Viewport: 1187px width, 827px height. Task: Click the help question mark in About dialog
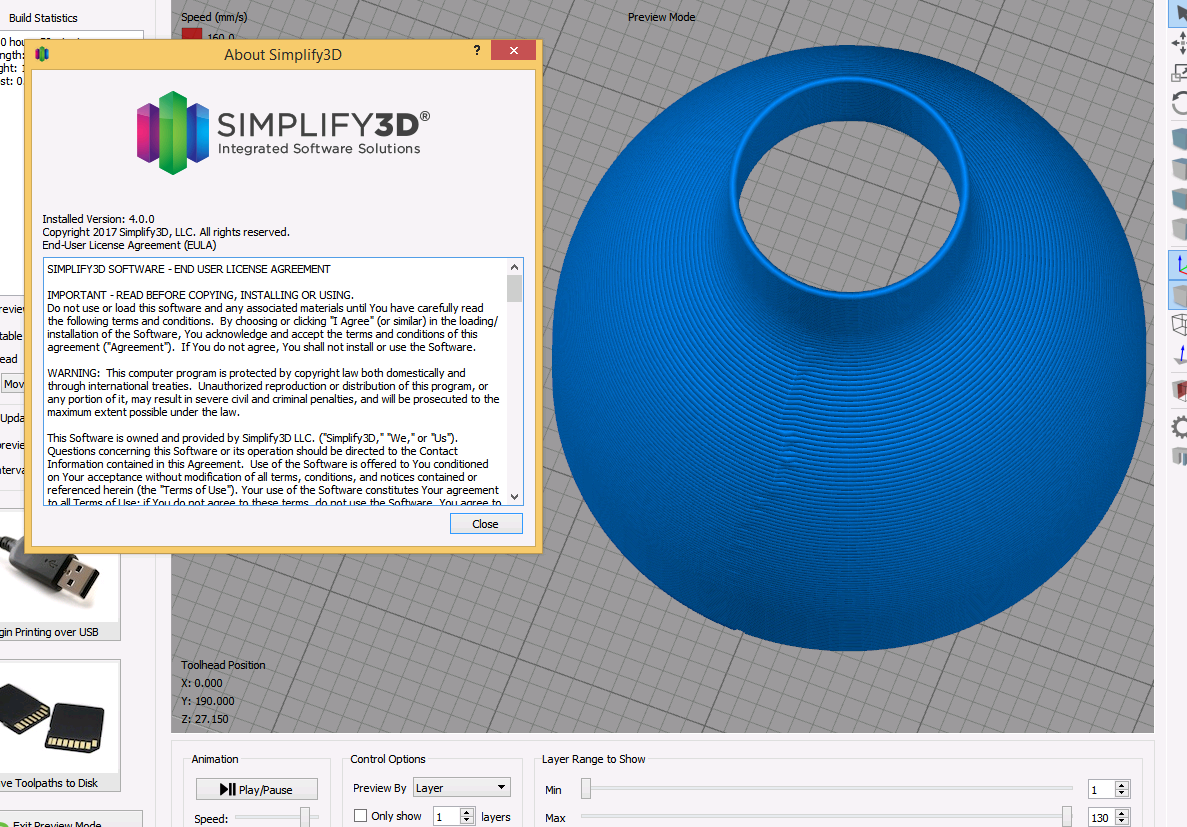(477, 50)
